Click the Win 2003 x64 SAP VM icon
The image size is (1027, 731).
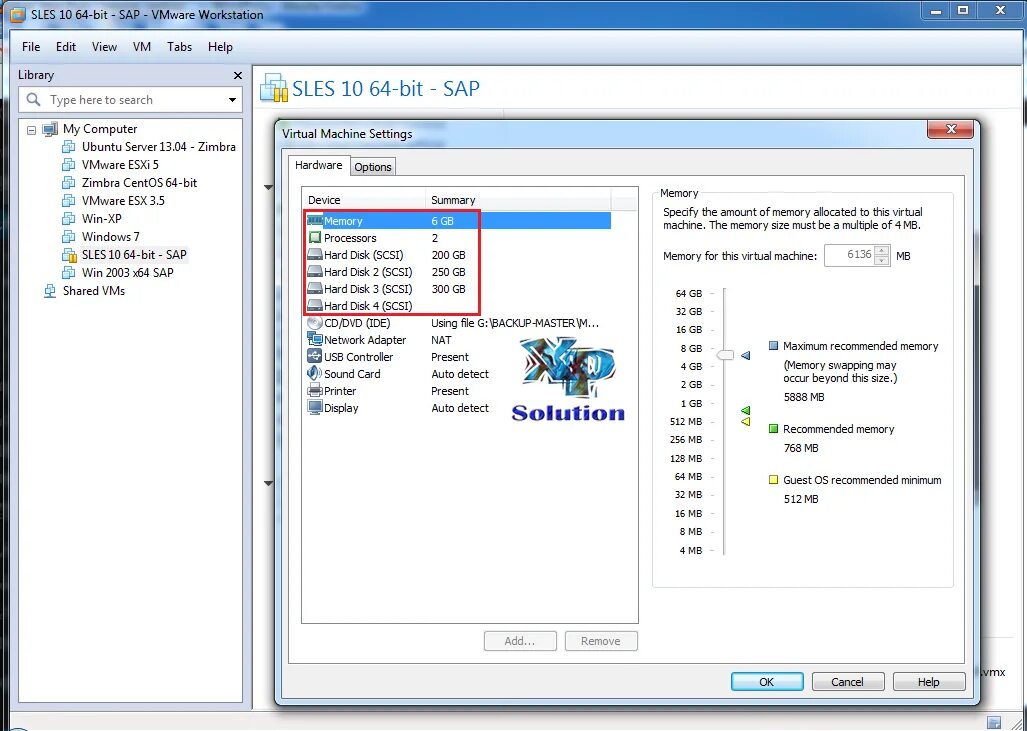pyautogui.click(x=68, y=272)
